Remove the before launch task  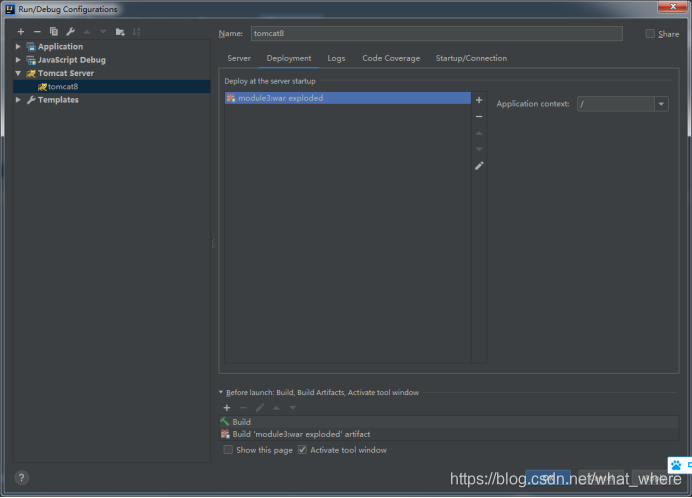pyautogui.click(x=243, y=408)
